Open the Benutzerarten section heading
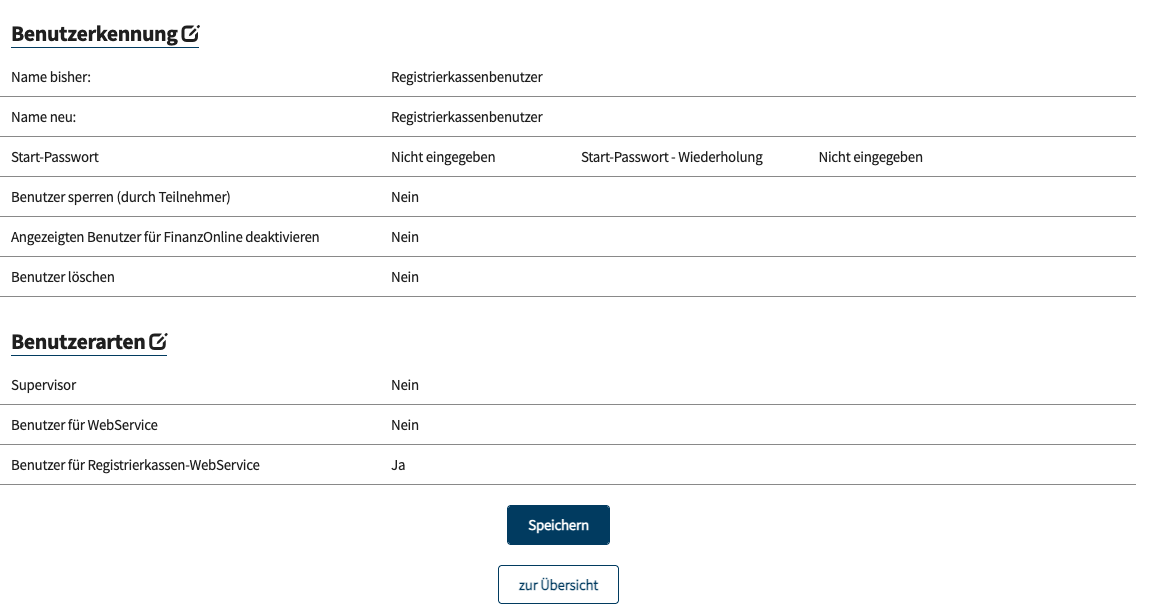Screen dimensions: 1154x609 [78, 342]
